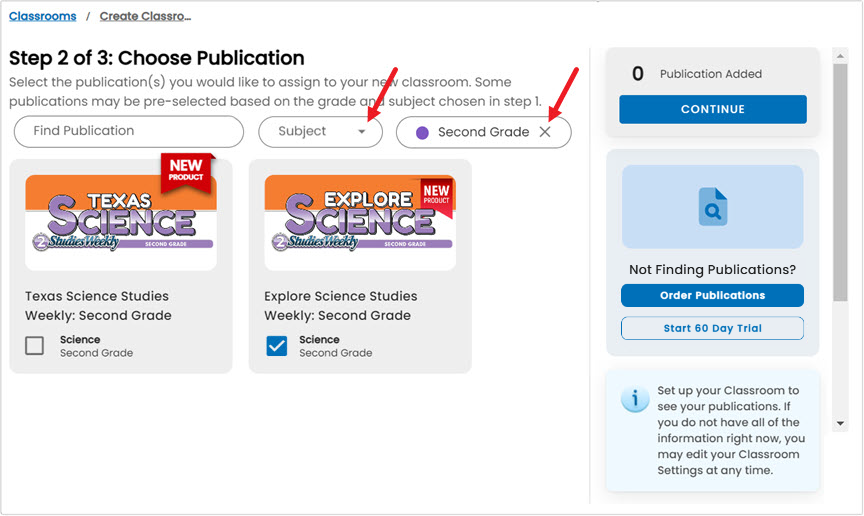864x516 pixels.
Task: Remove the Second Grade filter with the X
Action: (545, 132)
